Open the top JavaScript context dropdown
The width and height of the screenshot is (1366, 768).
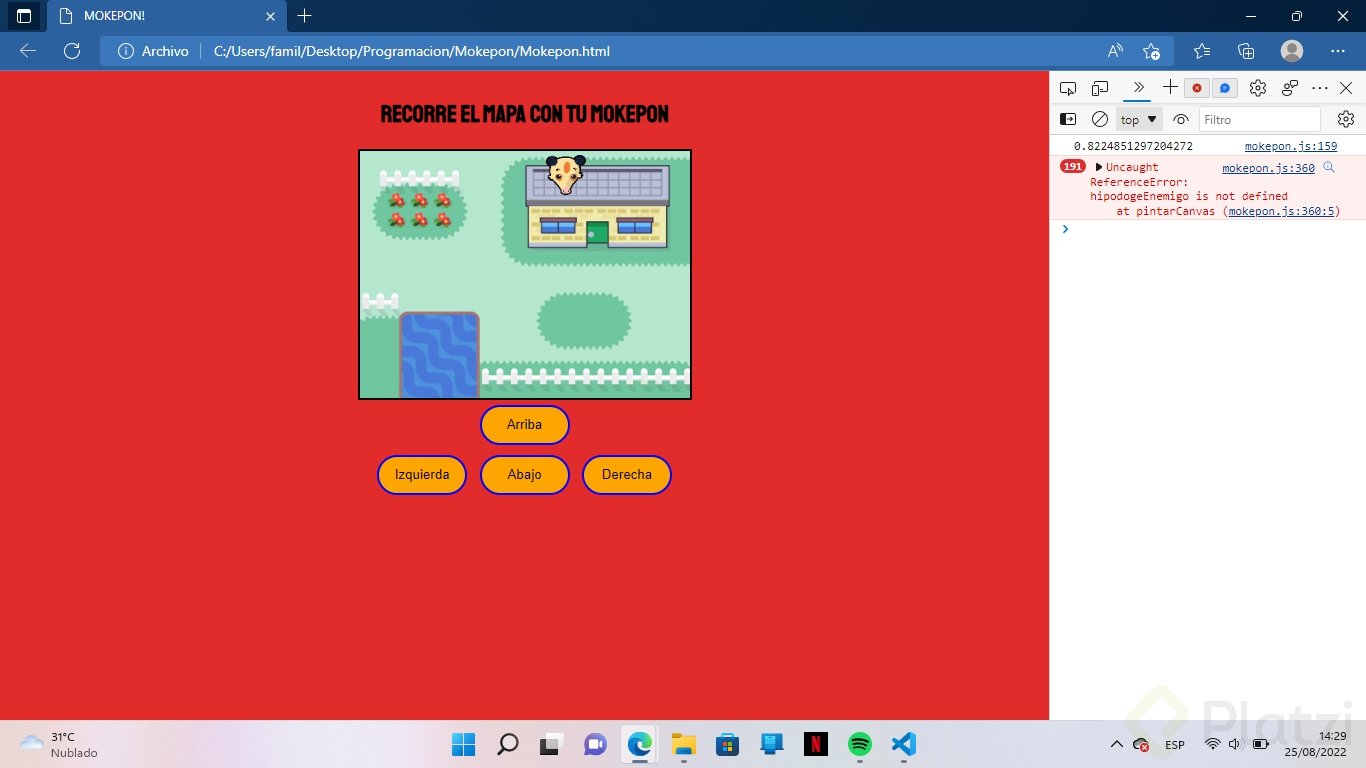click(x=1139, y=120)
